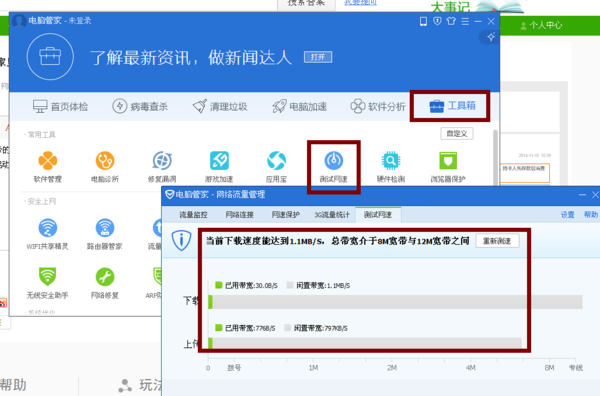Click the 电脑管家 title text
Screen dimensions: 600x396
pyautogui.click(x=44, y=20)
